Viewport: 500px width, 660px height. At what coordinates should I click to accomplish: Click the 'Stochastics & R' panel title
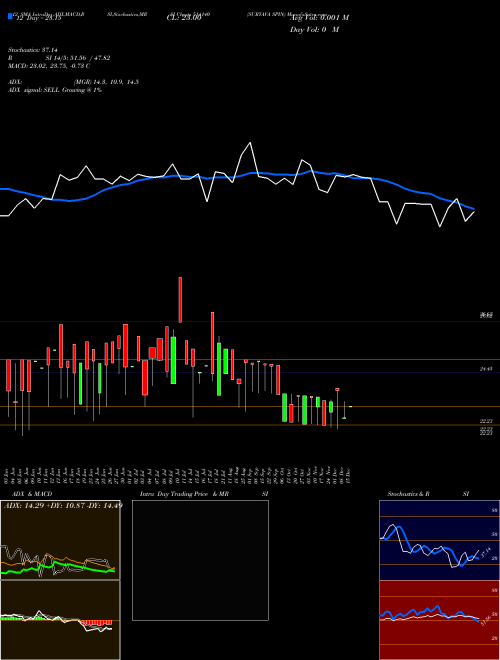click(x=408, y=494)
